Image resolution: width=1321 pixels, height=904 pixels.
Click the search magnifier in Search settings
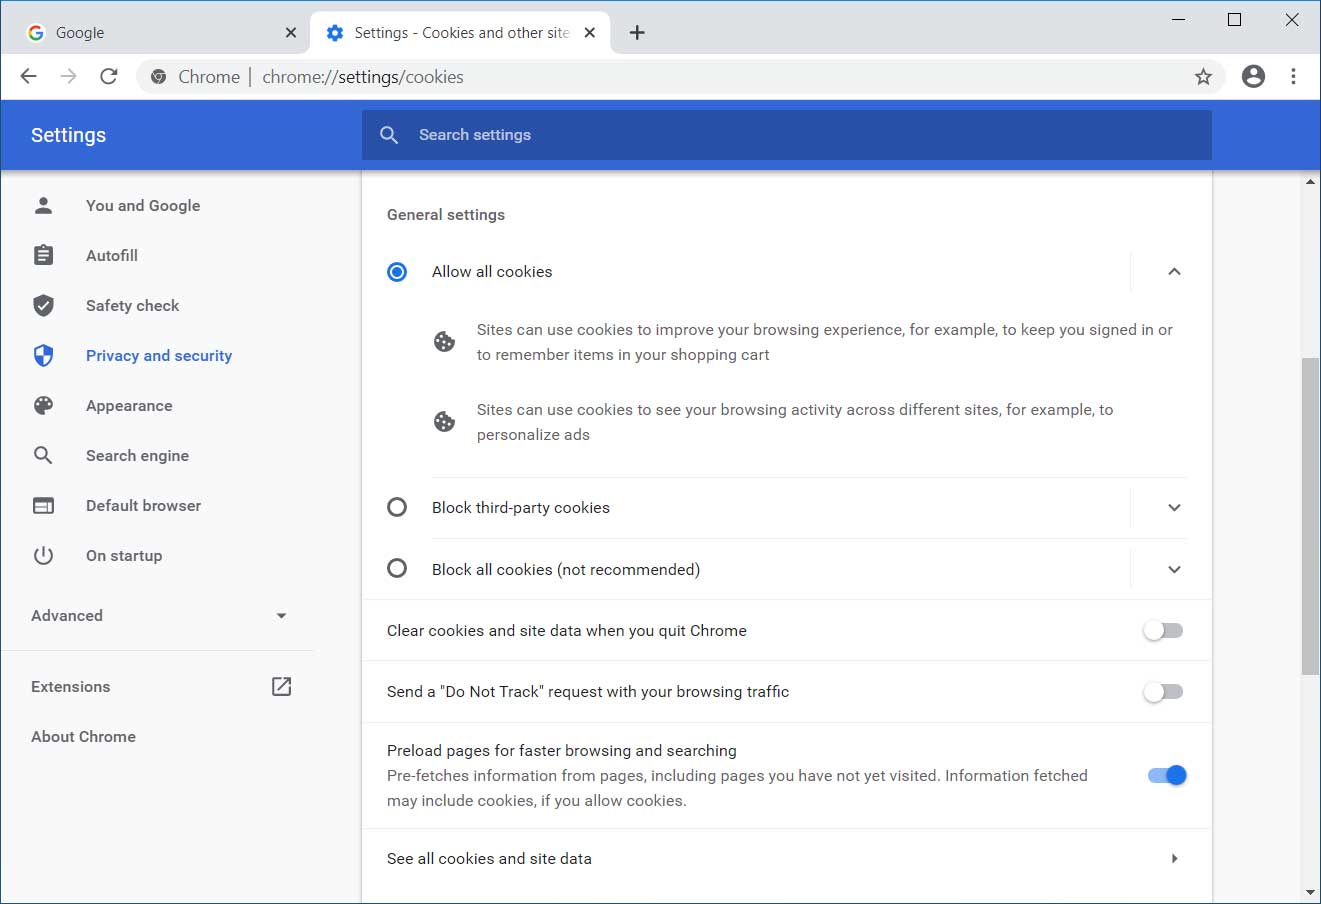click(389, 135)
